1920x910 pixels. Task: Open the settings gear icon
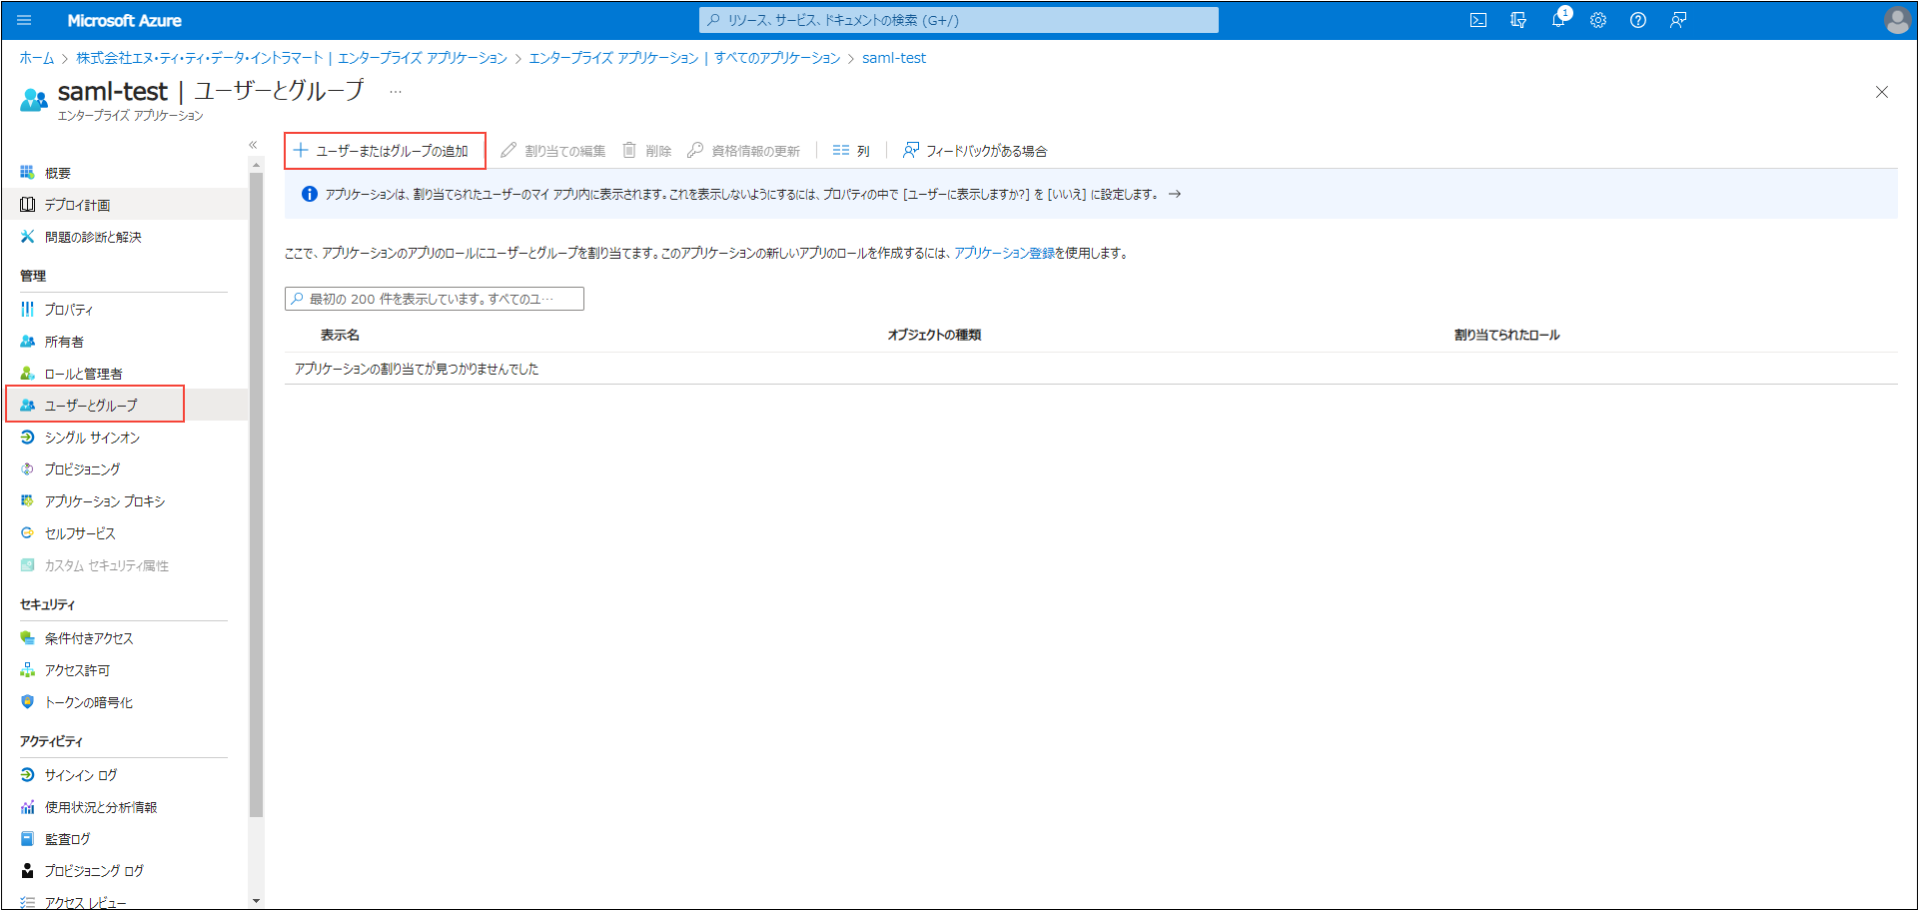[x=1598, y=20]
